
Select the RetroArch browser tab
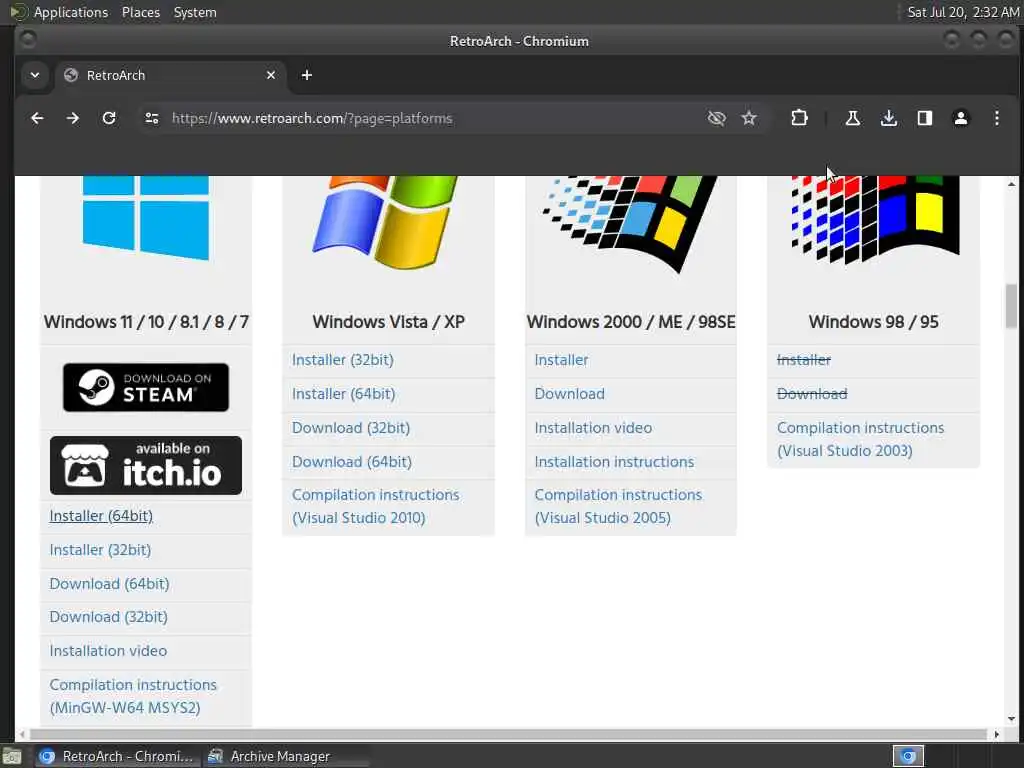coord(170,75)
